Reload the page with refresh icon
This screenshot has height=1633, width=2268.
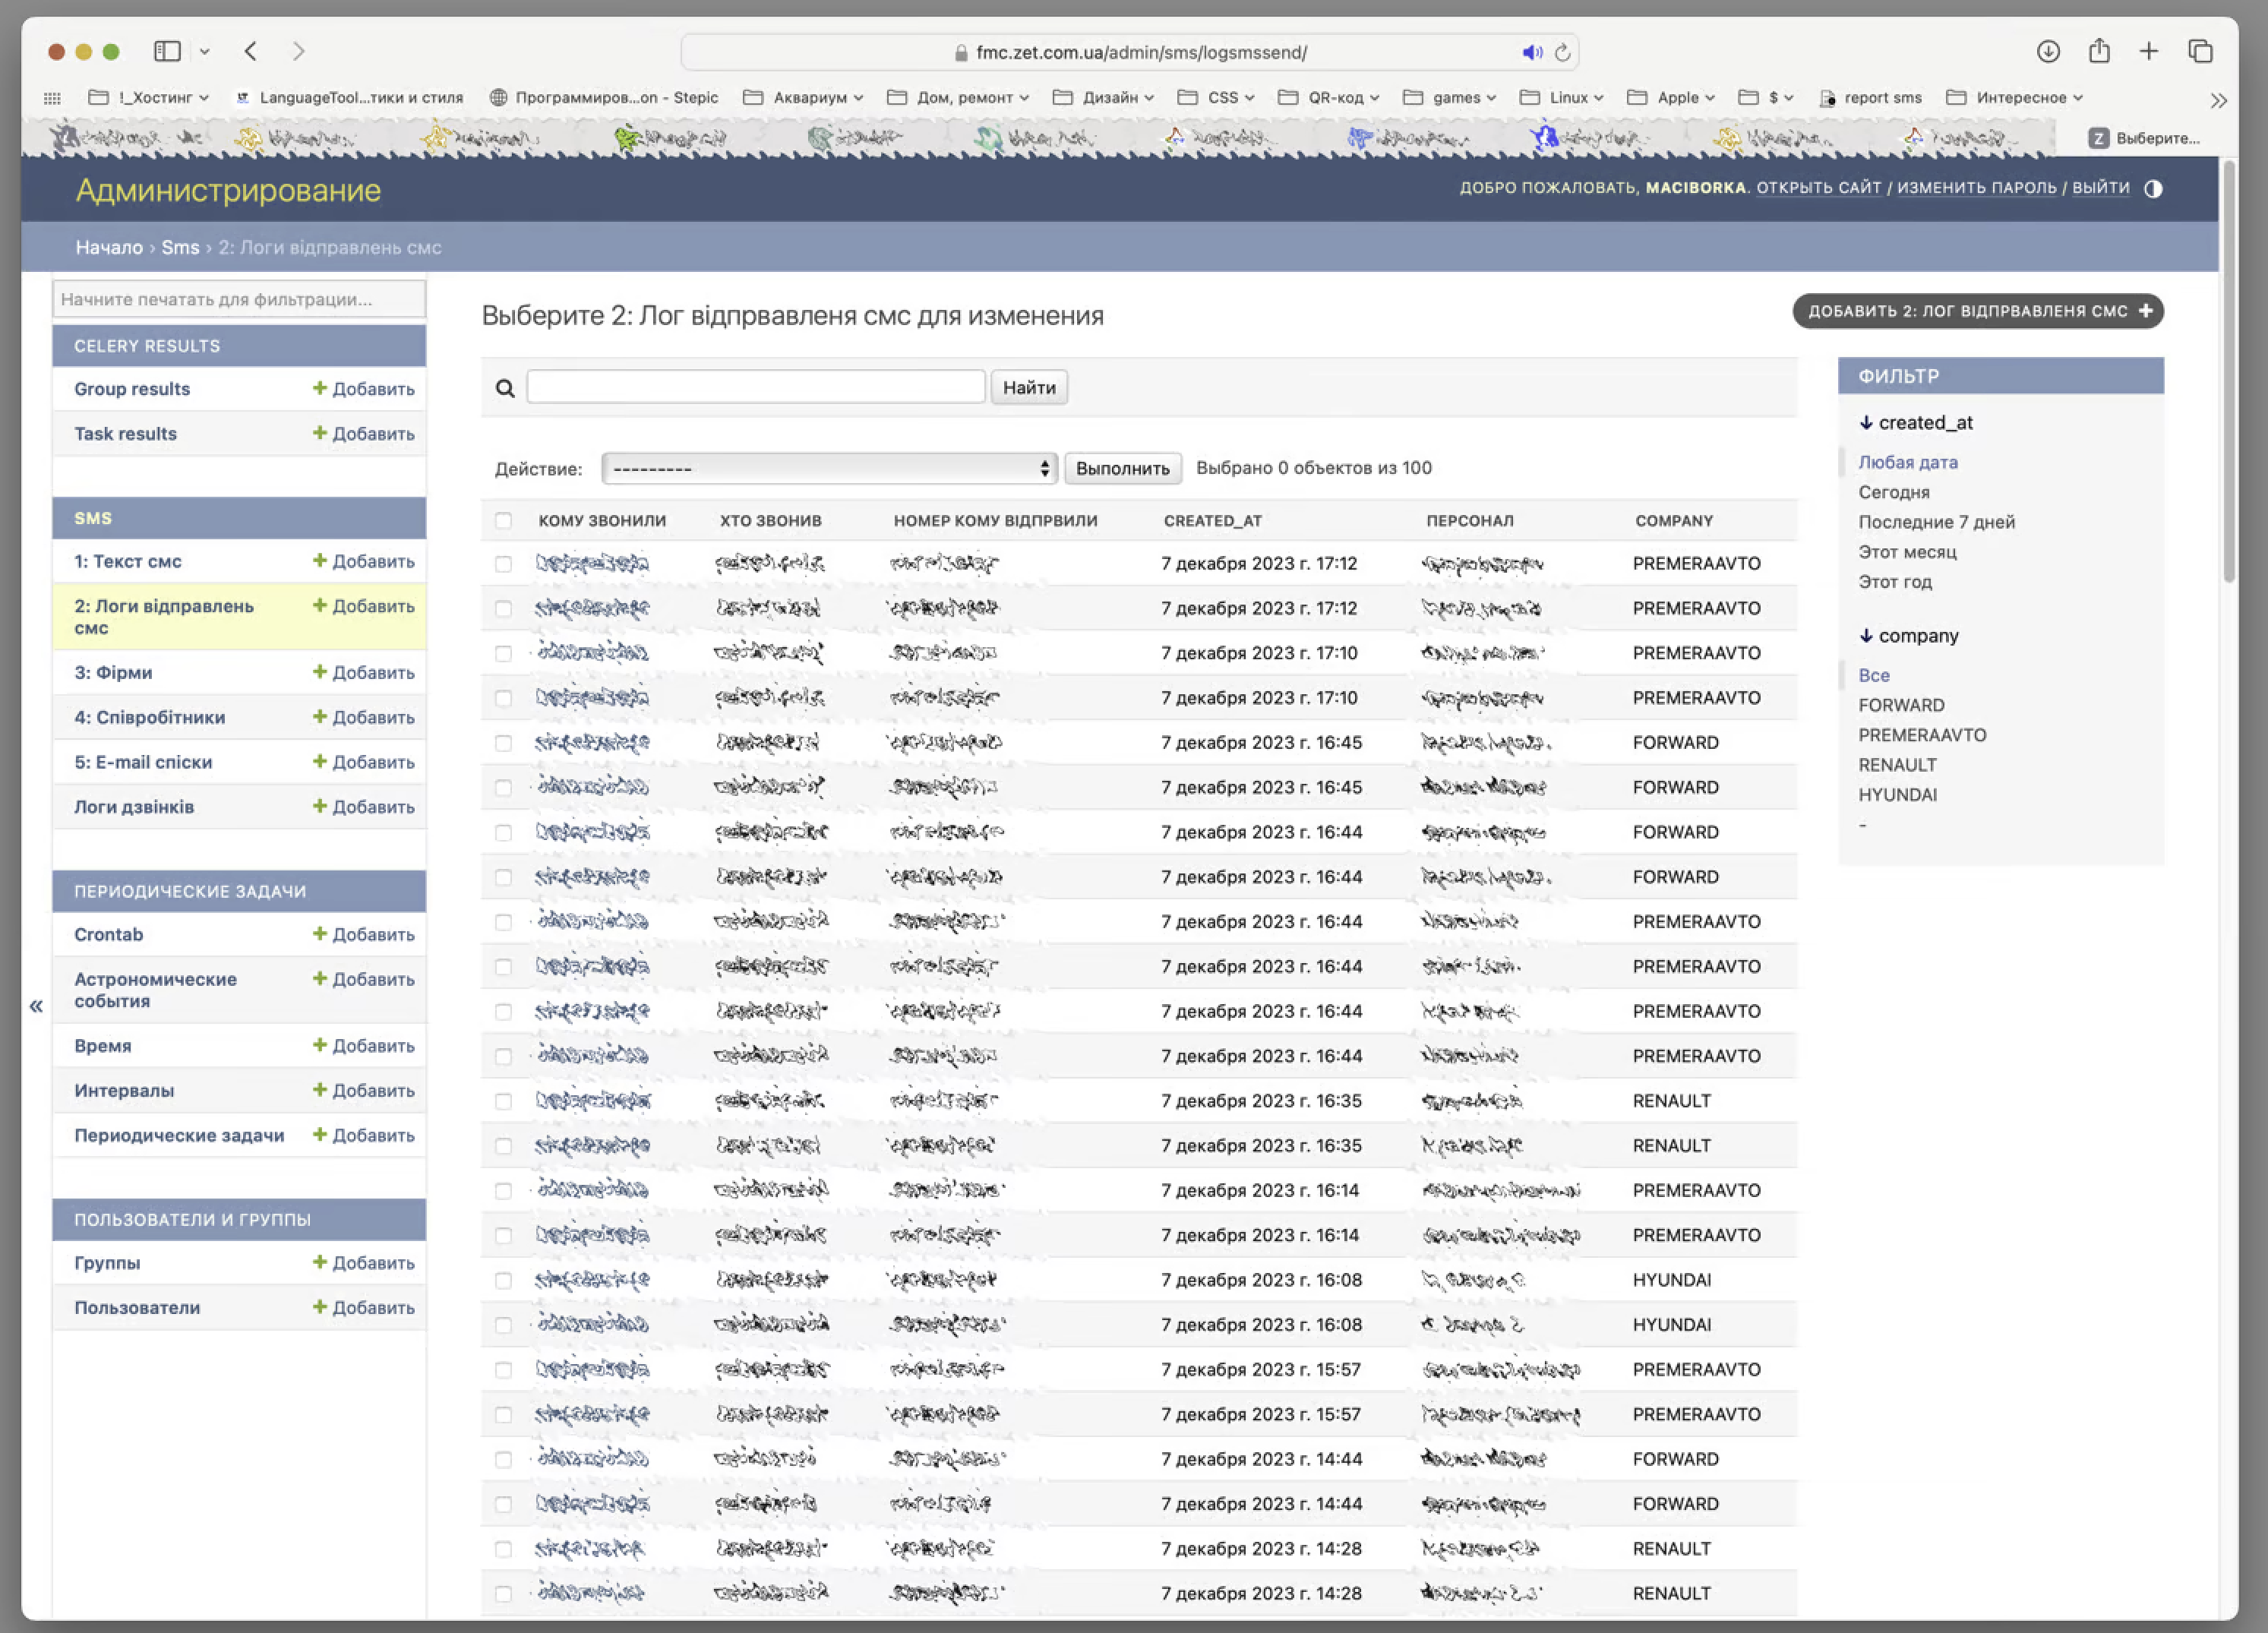click(1562, 52)
